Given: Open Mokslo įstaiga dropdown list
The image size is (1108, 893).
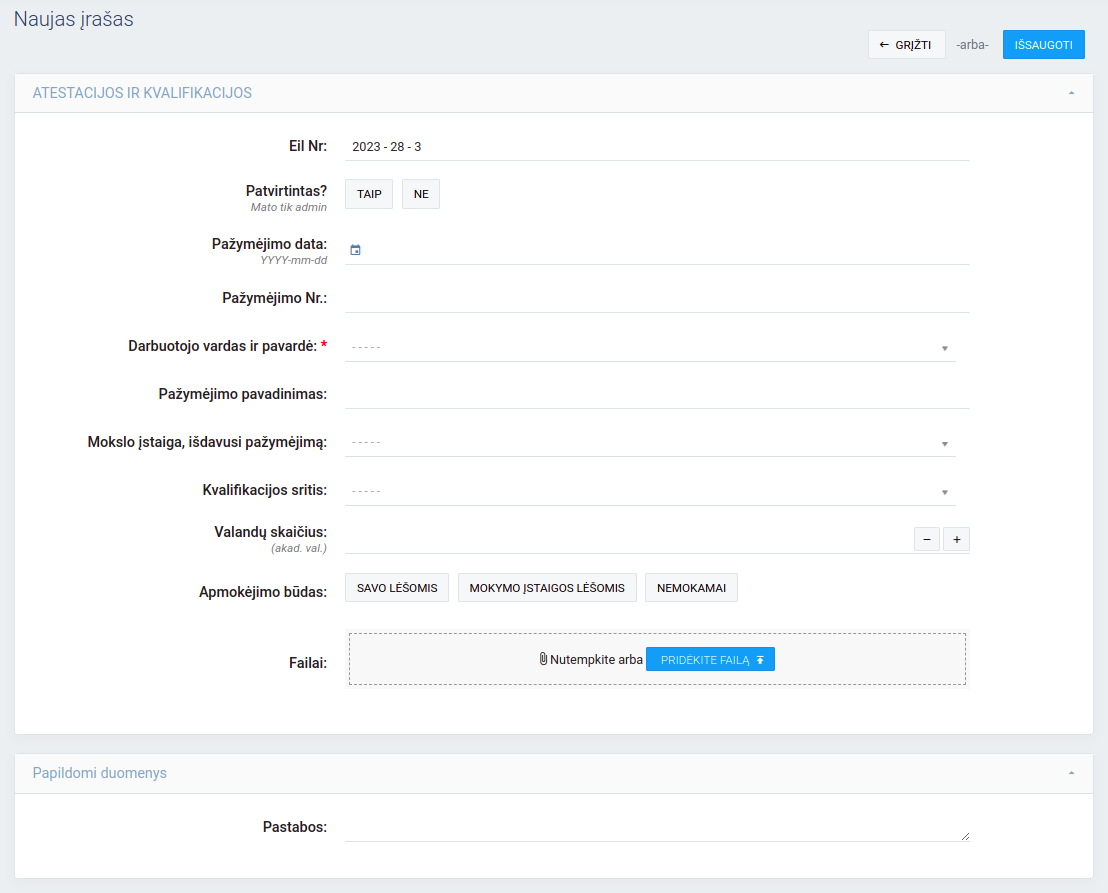Looking at the screenshot, I should click(650, 442).
